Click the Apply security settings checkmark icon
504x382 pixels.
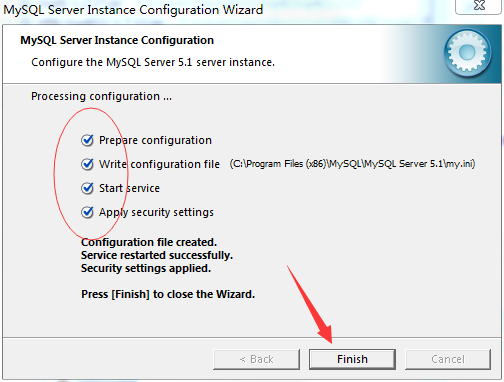pos(87,212)
